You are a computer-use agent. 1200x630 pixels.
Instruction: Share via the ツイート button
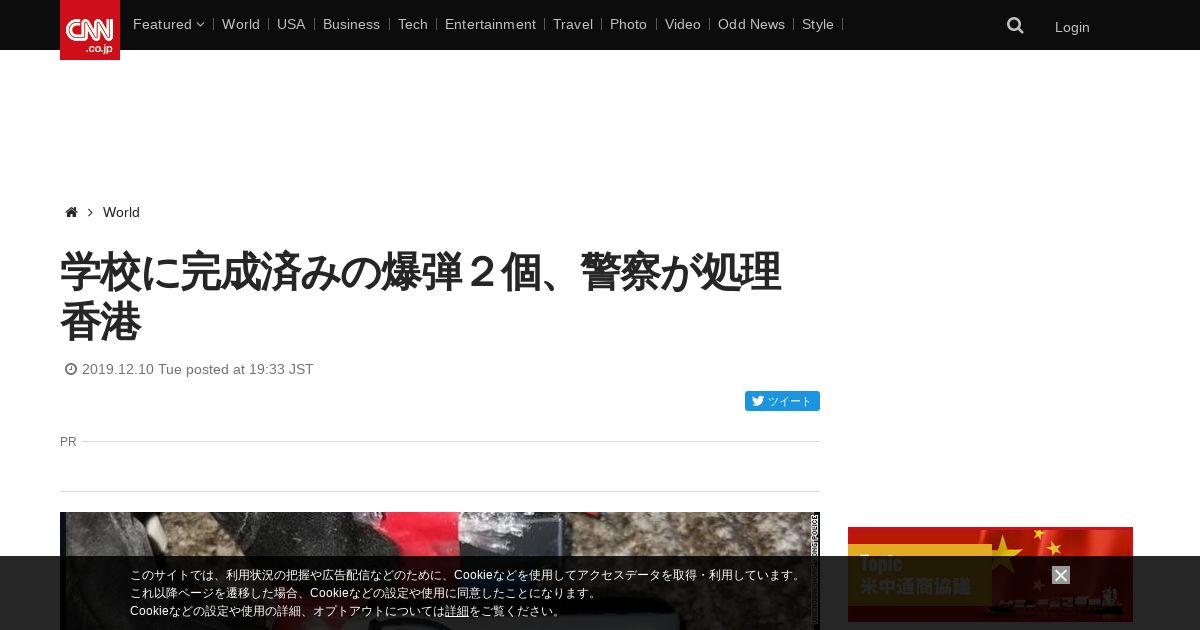[782, 401]
